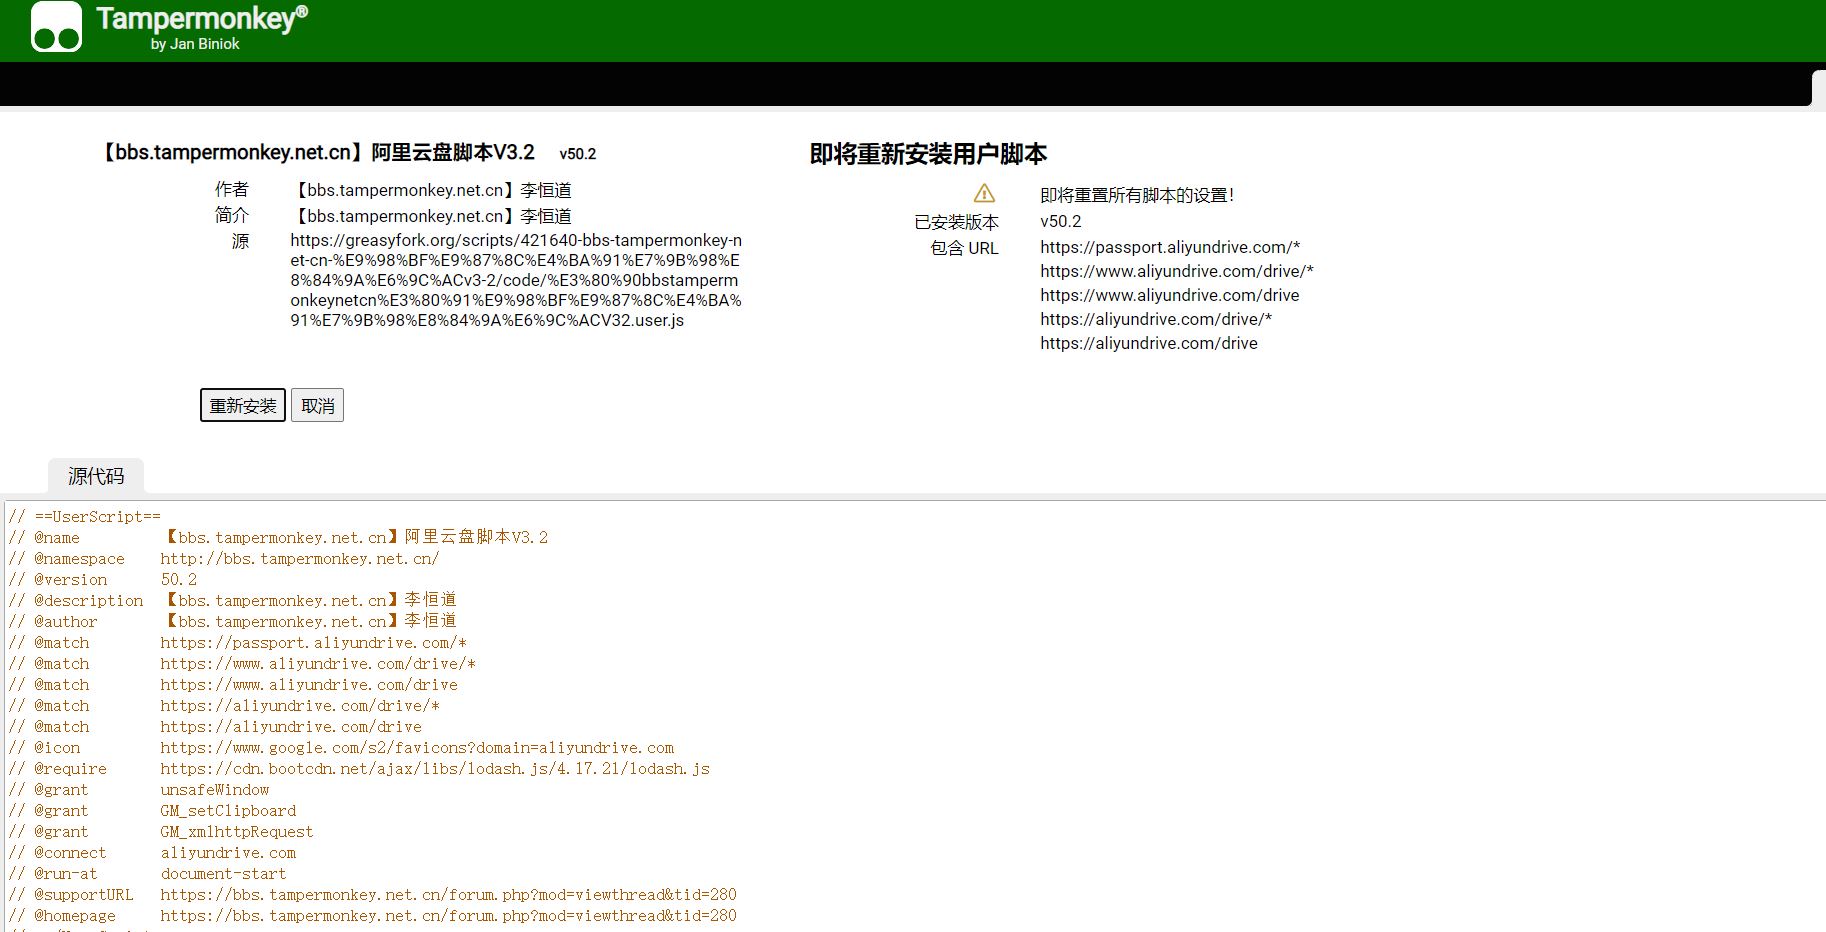This screenshot has width=1826, height=932.
Task: Click the yellow warning triangle icon
Action: [984, 194]
